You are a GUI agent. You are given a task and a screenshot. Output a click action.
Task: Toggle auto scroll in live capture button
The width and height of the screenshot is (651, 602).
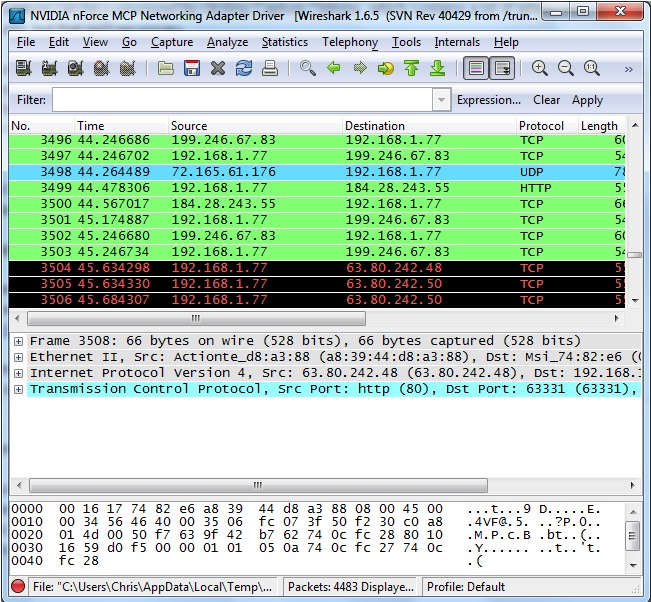click(502, 68)
